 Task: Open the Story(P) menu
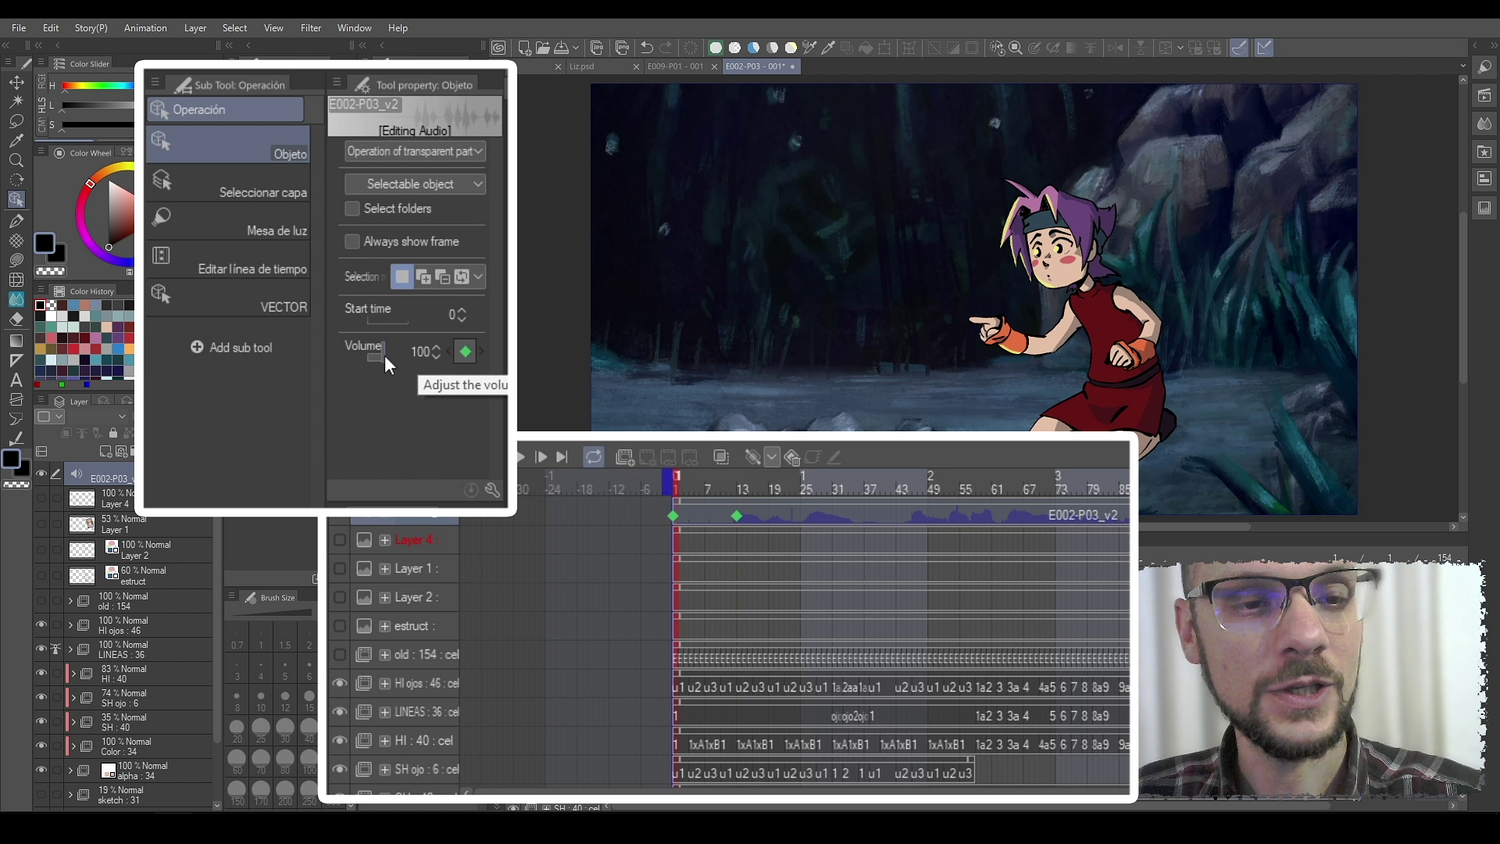91,28
